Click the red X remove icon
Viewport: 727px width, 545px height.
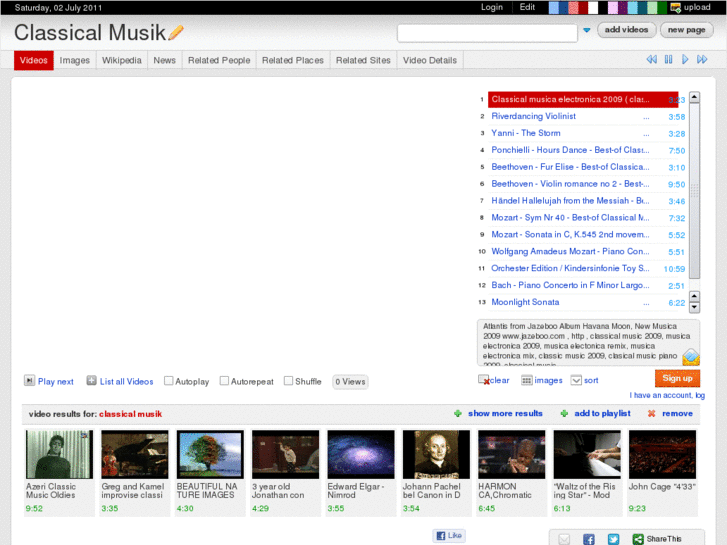click(x=651, y=413)
